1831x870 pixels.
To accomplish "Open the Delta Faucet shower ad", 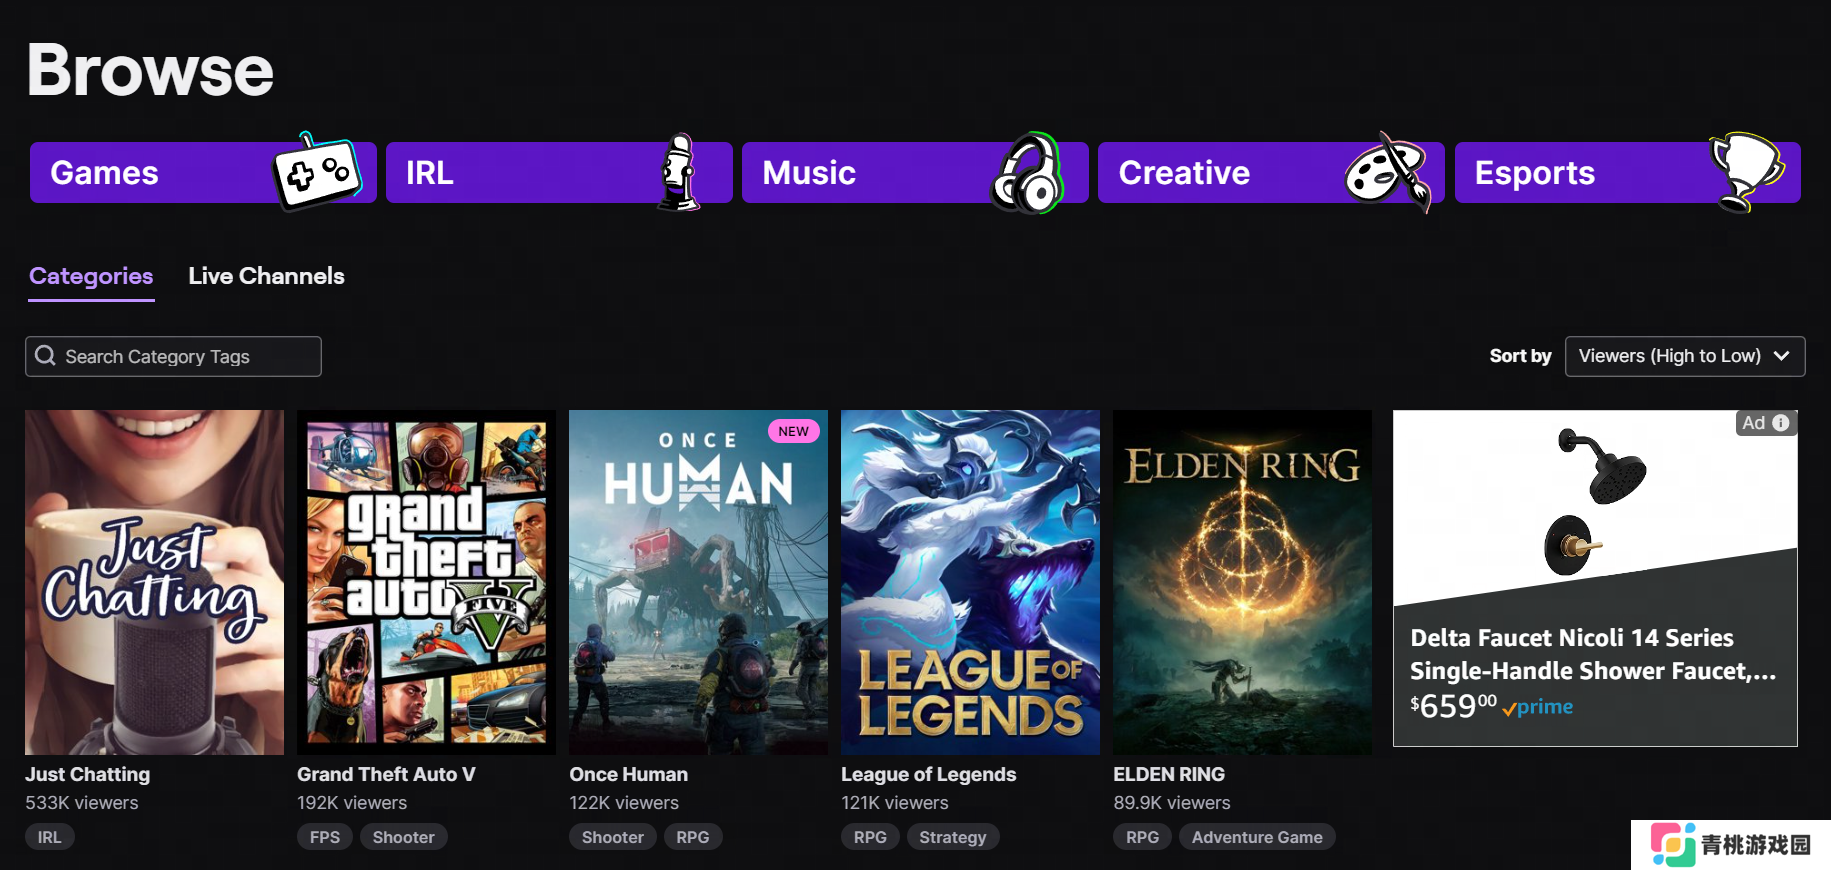I will coord(1595,578).
